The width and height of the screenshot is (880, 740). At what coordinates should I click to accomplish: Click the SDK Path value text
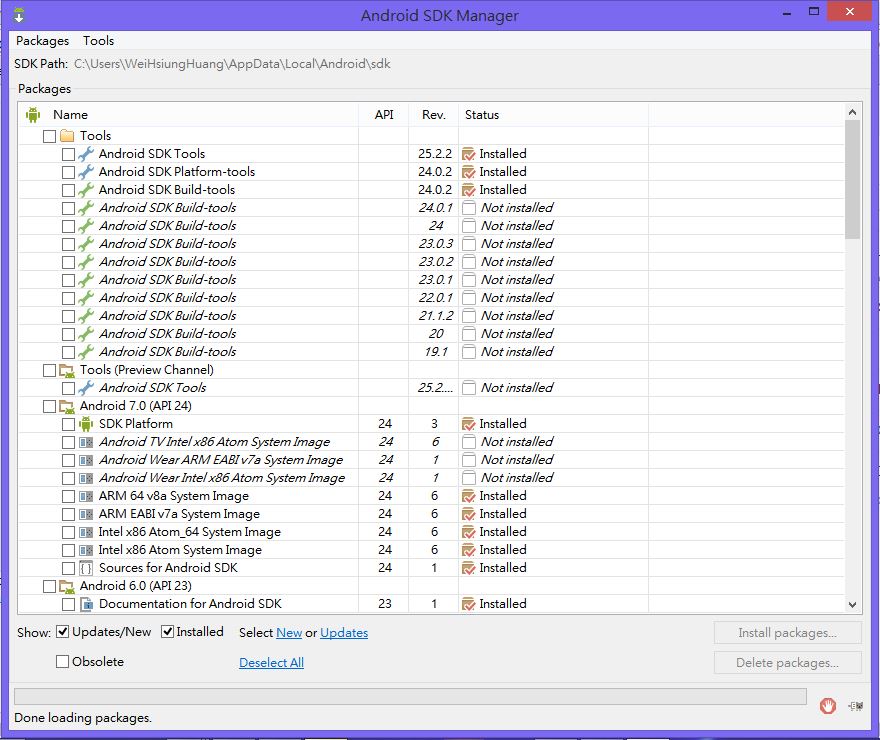(232, 63)
